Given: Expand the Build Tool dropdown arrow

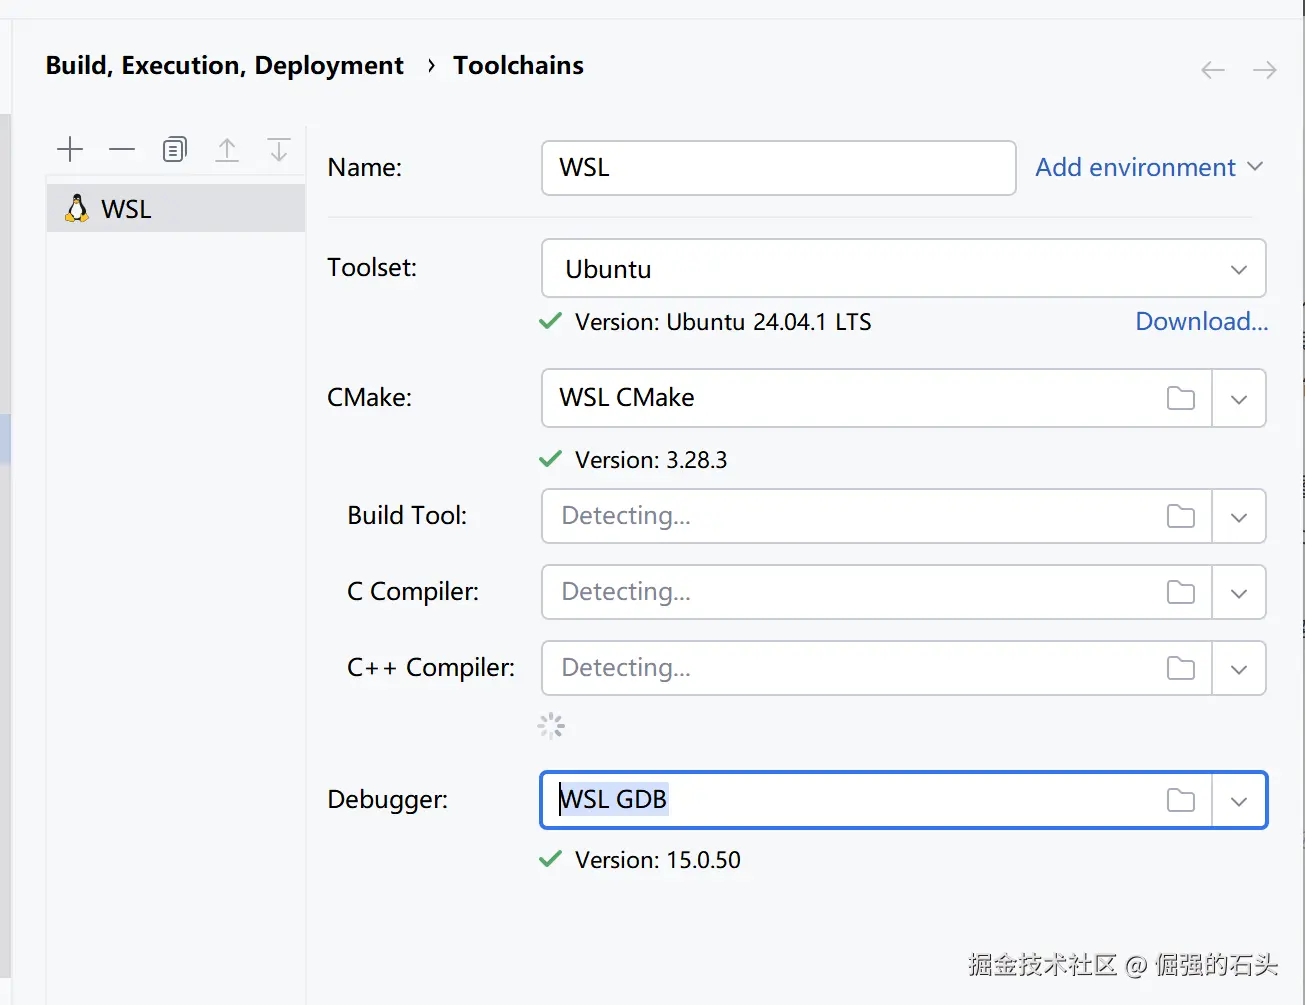Looking at the screenshot, I should 1239,517.
